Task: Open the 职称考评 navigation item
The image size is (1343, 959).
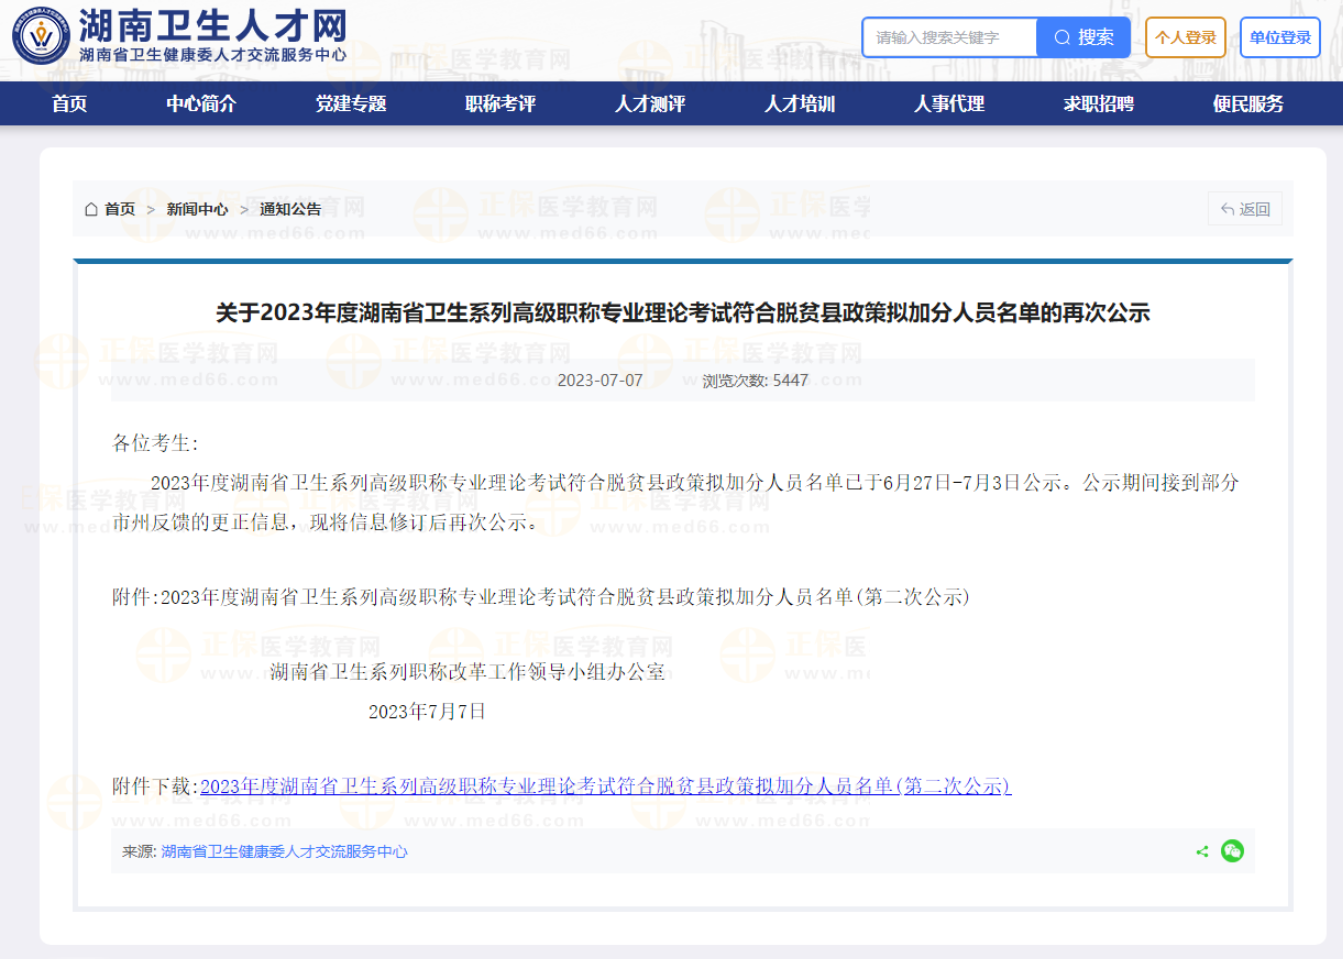Action: click(500, 103)
